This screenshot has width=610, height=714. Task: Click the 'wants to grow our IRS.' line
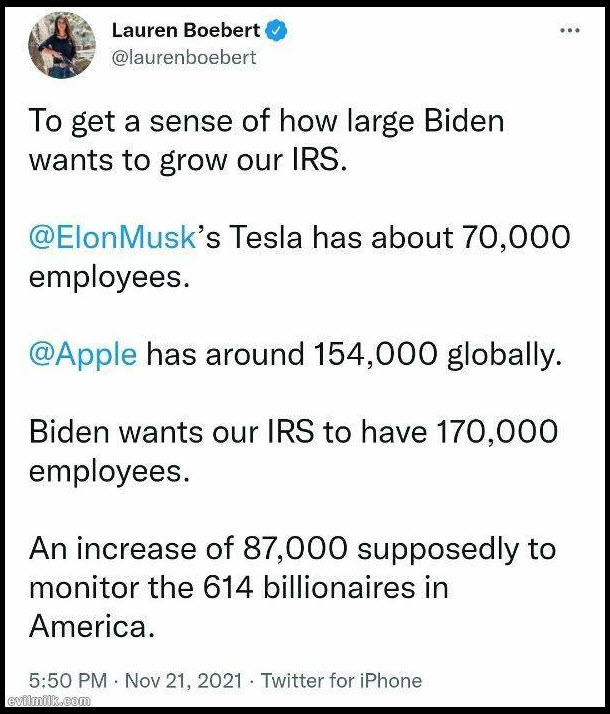[188, 160]
